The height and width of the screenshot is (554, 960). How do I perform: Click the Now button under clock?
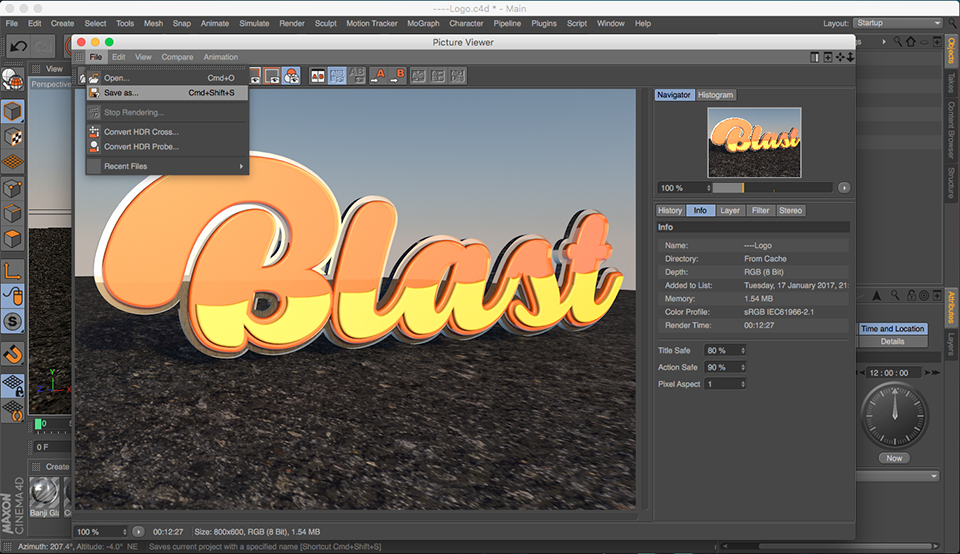[894, 459]
